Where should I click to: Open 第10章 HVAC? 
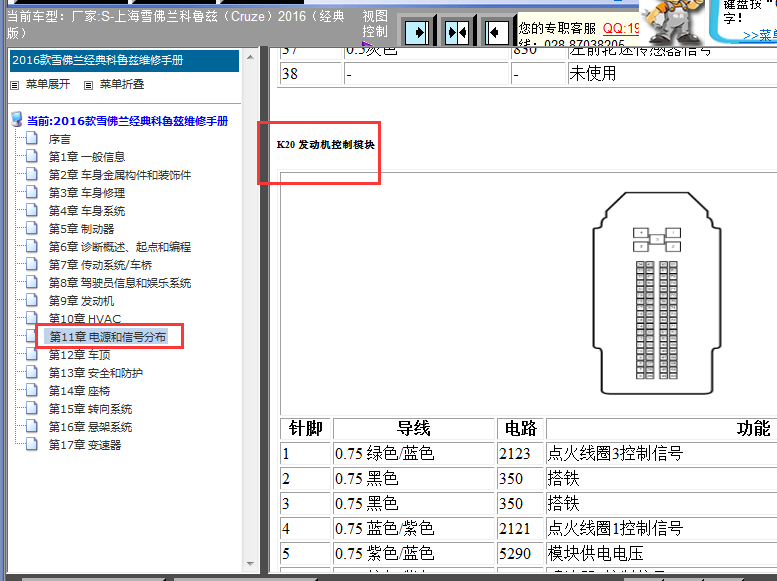[85, 319]
